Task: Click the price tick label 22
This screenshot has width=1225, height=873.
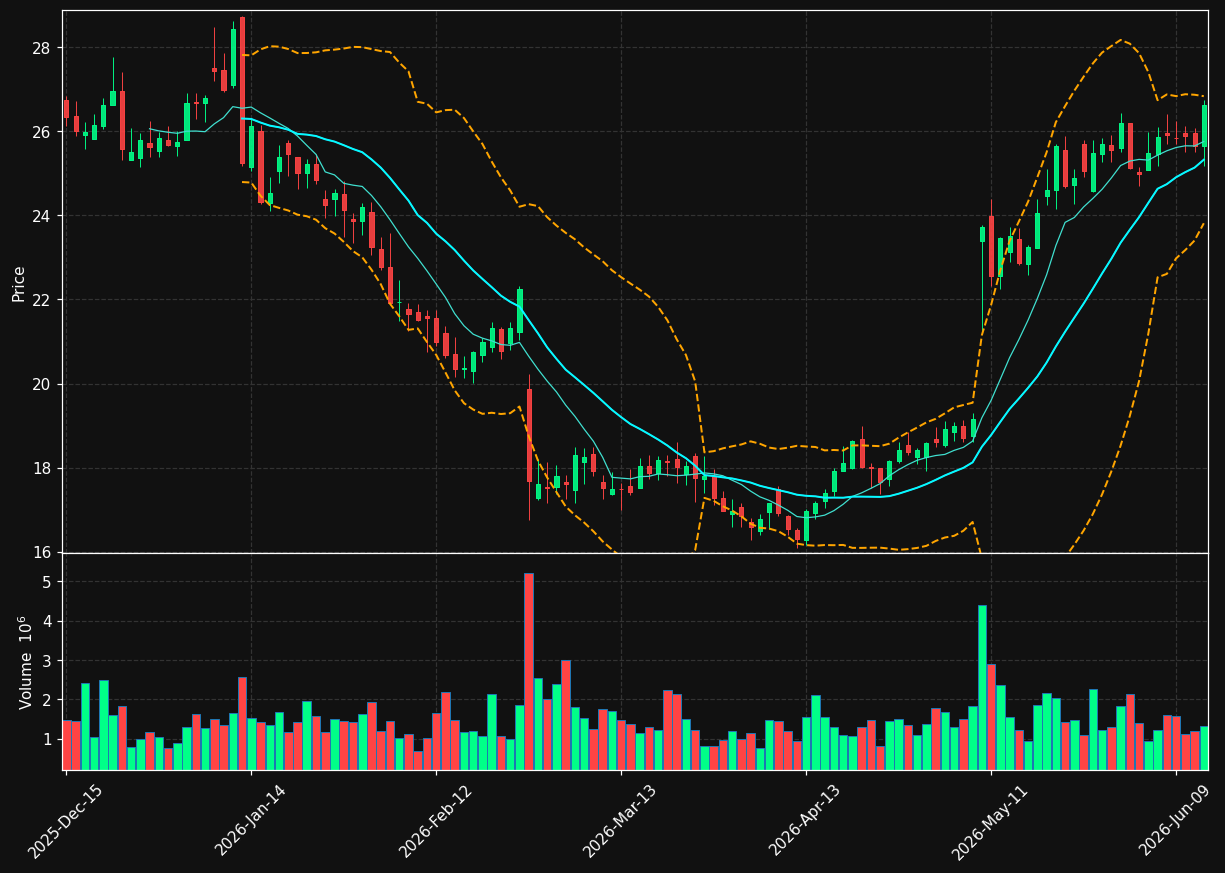Action: (x=39, y=300)
